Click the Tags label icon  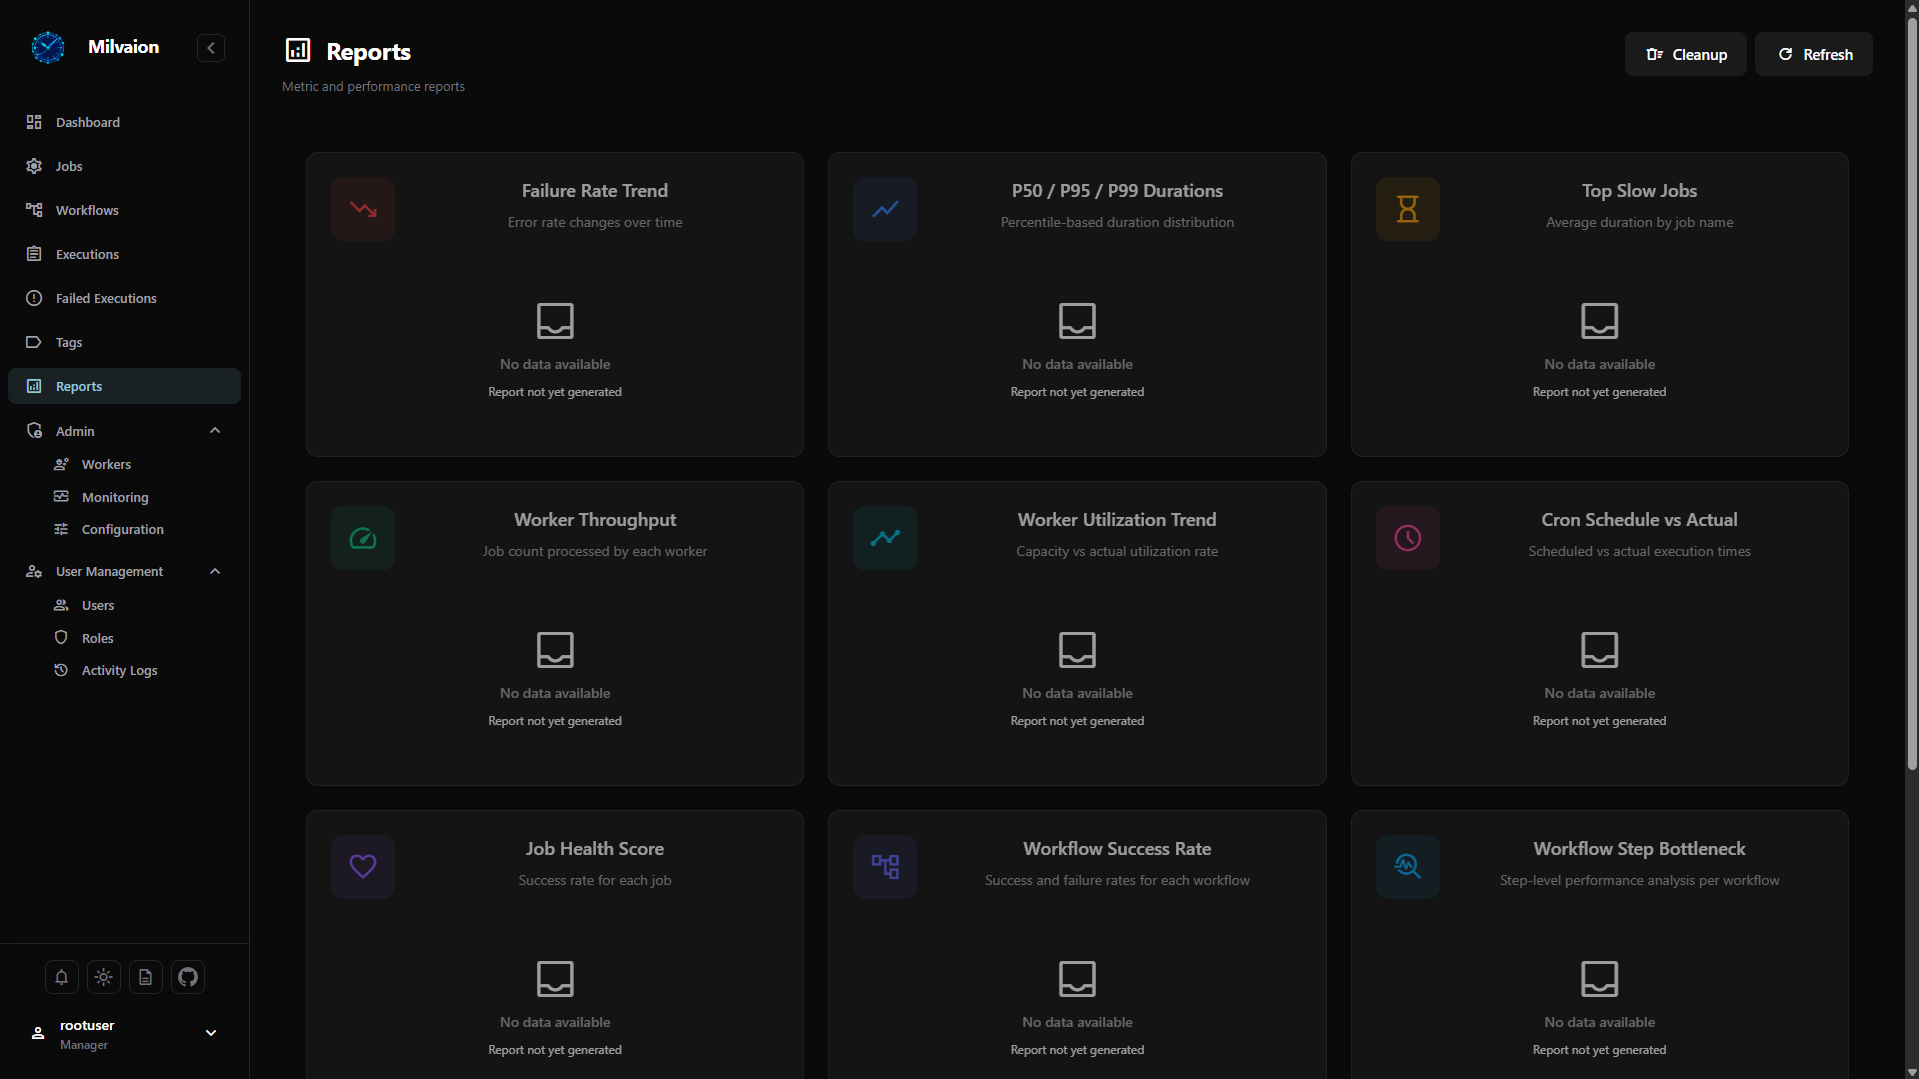click(x=34, y=342)
